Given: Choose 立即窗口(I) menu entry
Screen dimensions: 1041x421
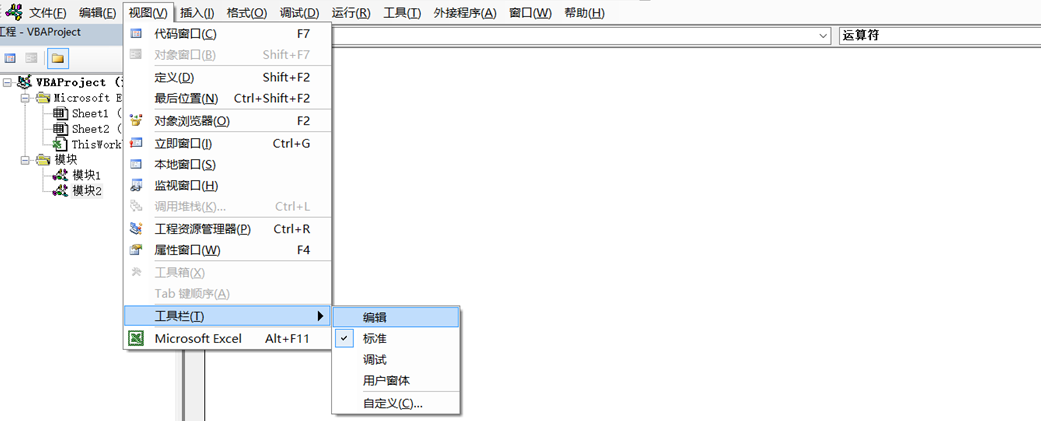Looking at the screenshot, I should tap(228, 143).
